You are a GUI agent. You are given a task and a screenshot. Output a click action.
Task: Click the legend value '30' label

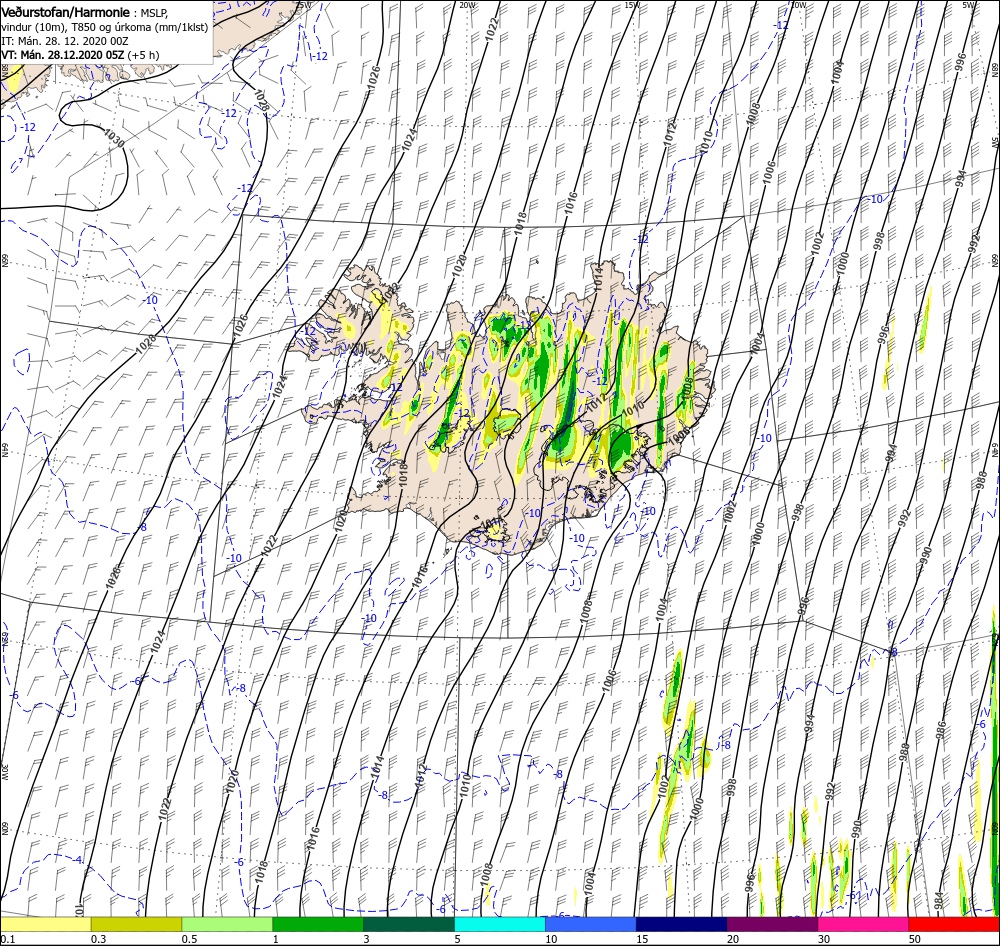pos(824,939)
